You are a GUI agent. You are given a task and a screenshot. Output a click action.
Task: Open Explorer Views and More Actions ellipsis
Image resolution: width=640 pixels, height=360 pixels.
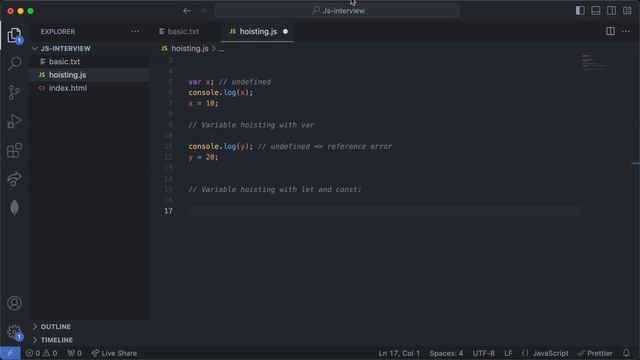pyautogui.click(x=135, y=31)
